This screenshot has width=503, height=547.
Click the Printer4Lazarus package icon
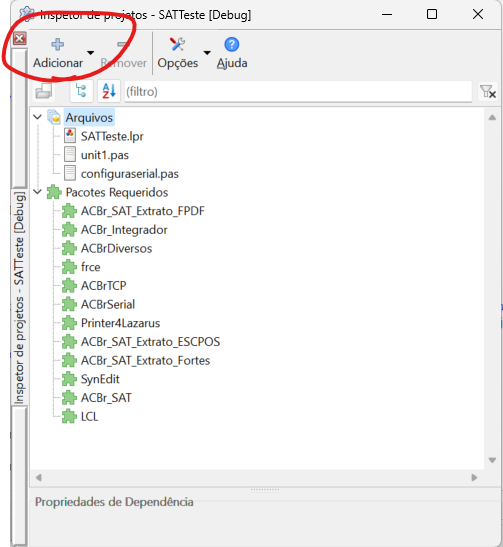[69, 323]
